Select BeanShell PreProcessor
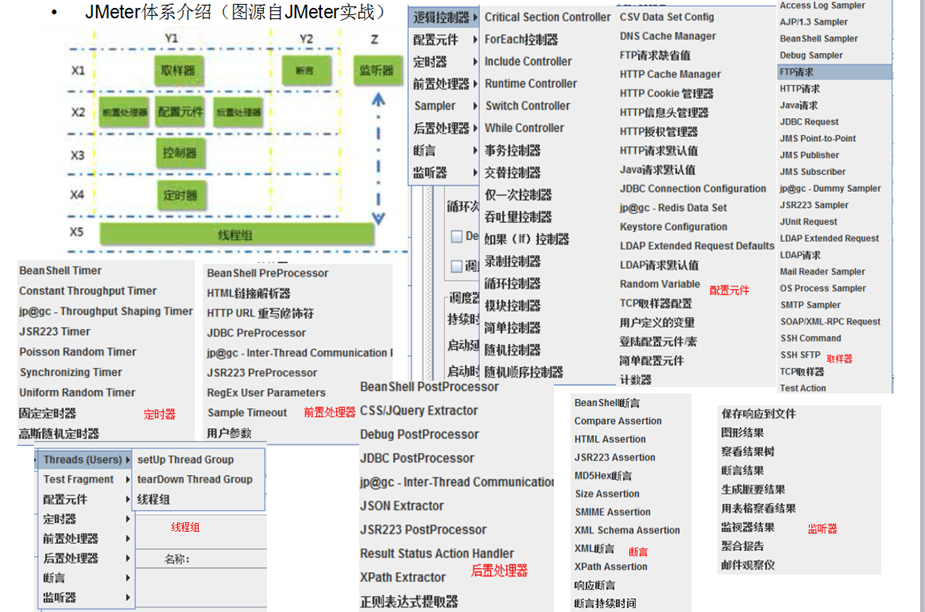Image resolution: width=925 pixels, height=612 pixels. (267, 273)
